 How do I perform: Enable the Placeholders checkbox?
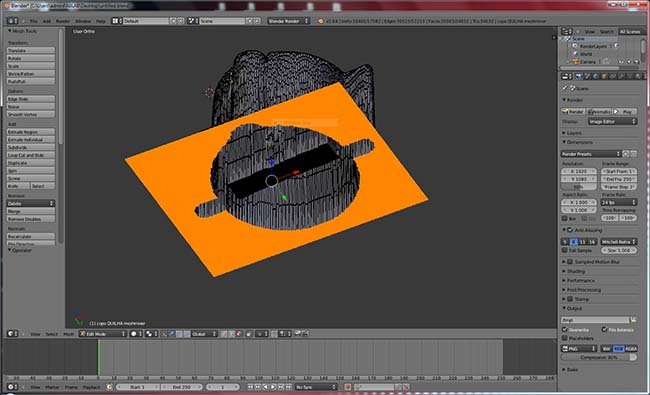pyautogui.click(x=565, y=338)
